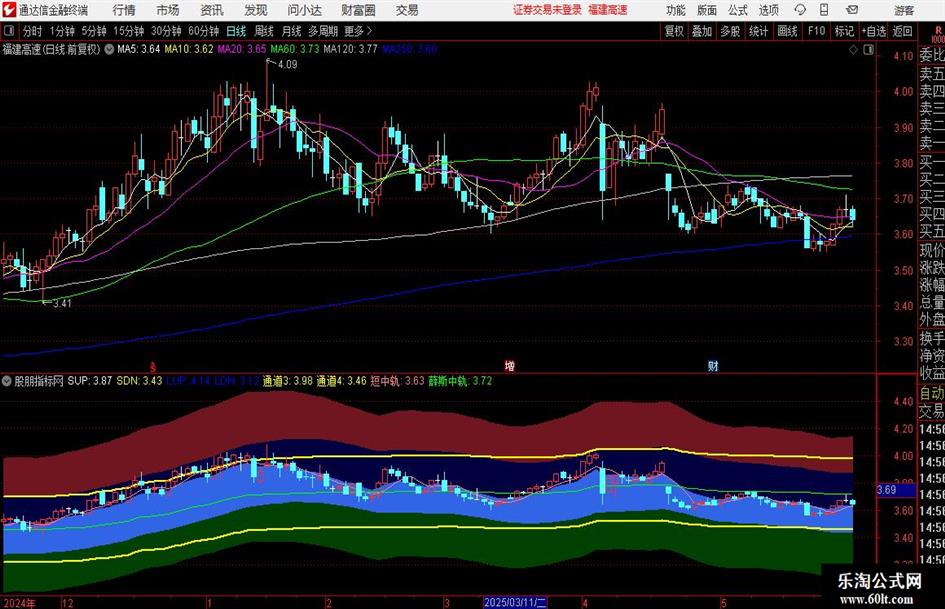Open the 问小达 menu
The image size is (945, 609).
[304, 10]
